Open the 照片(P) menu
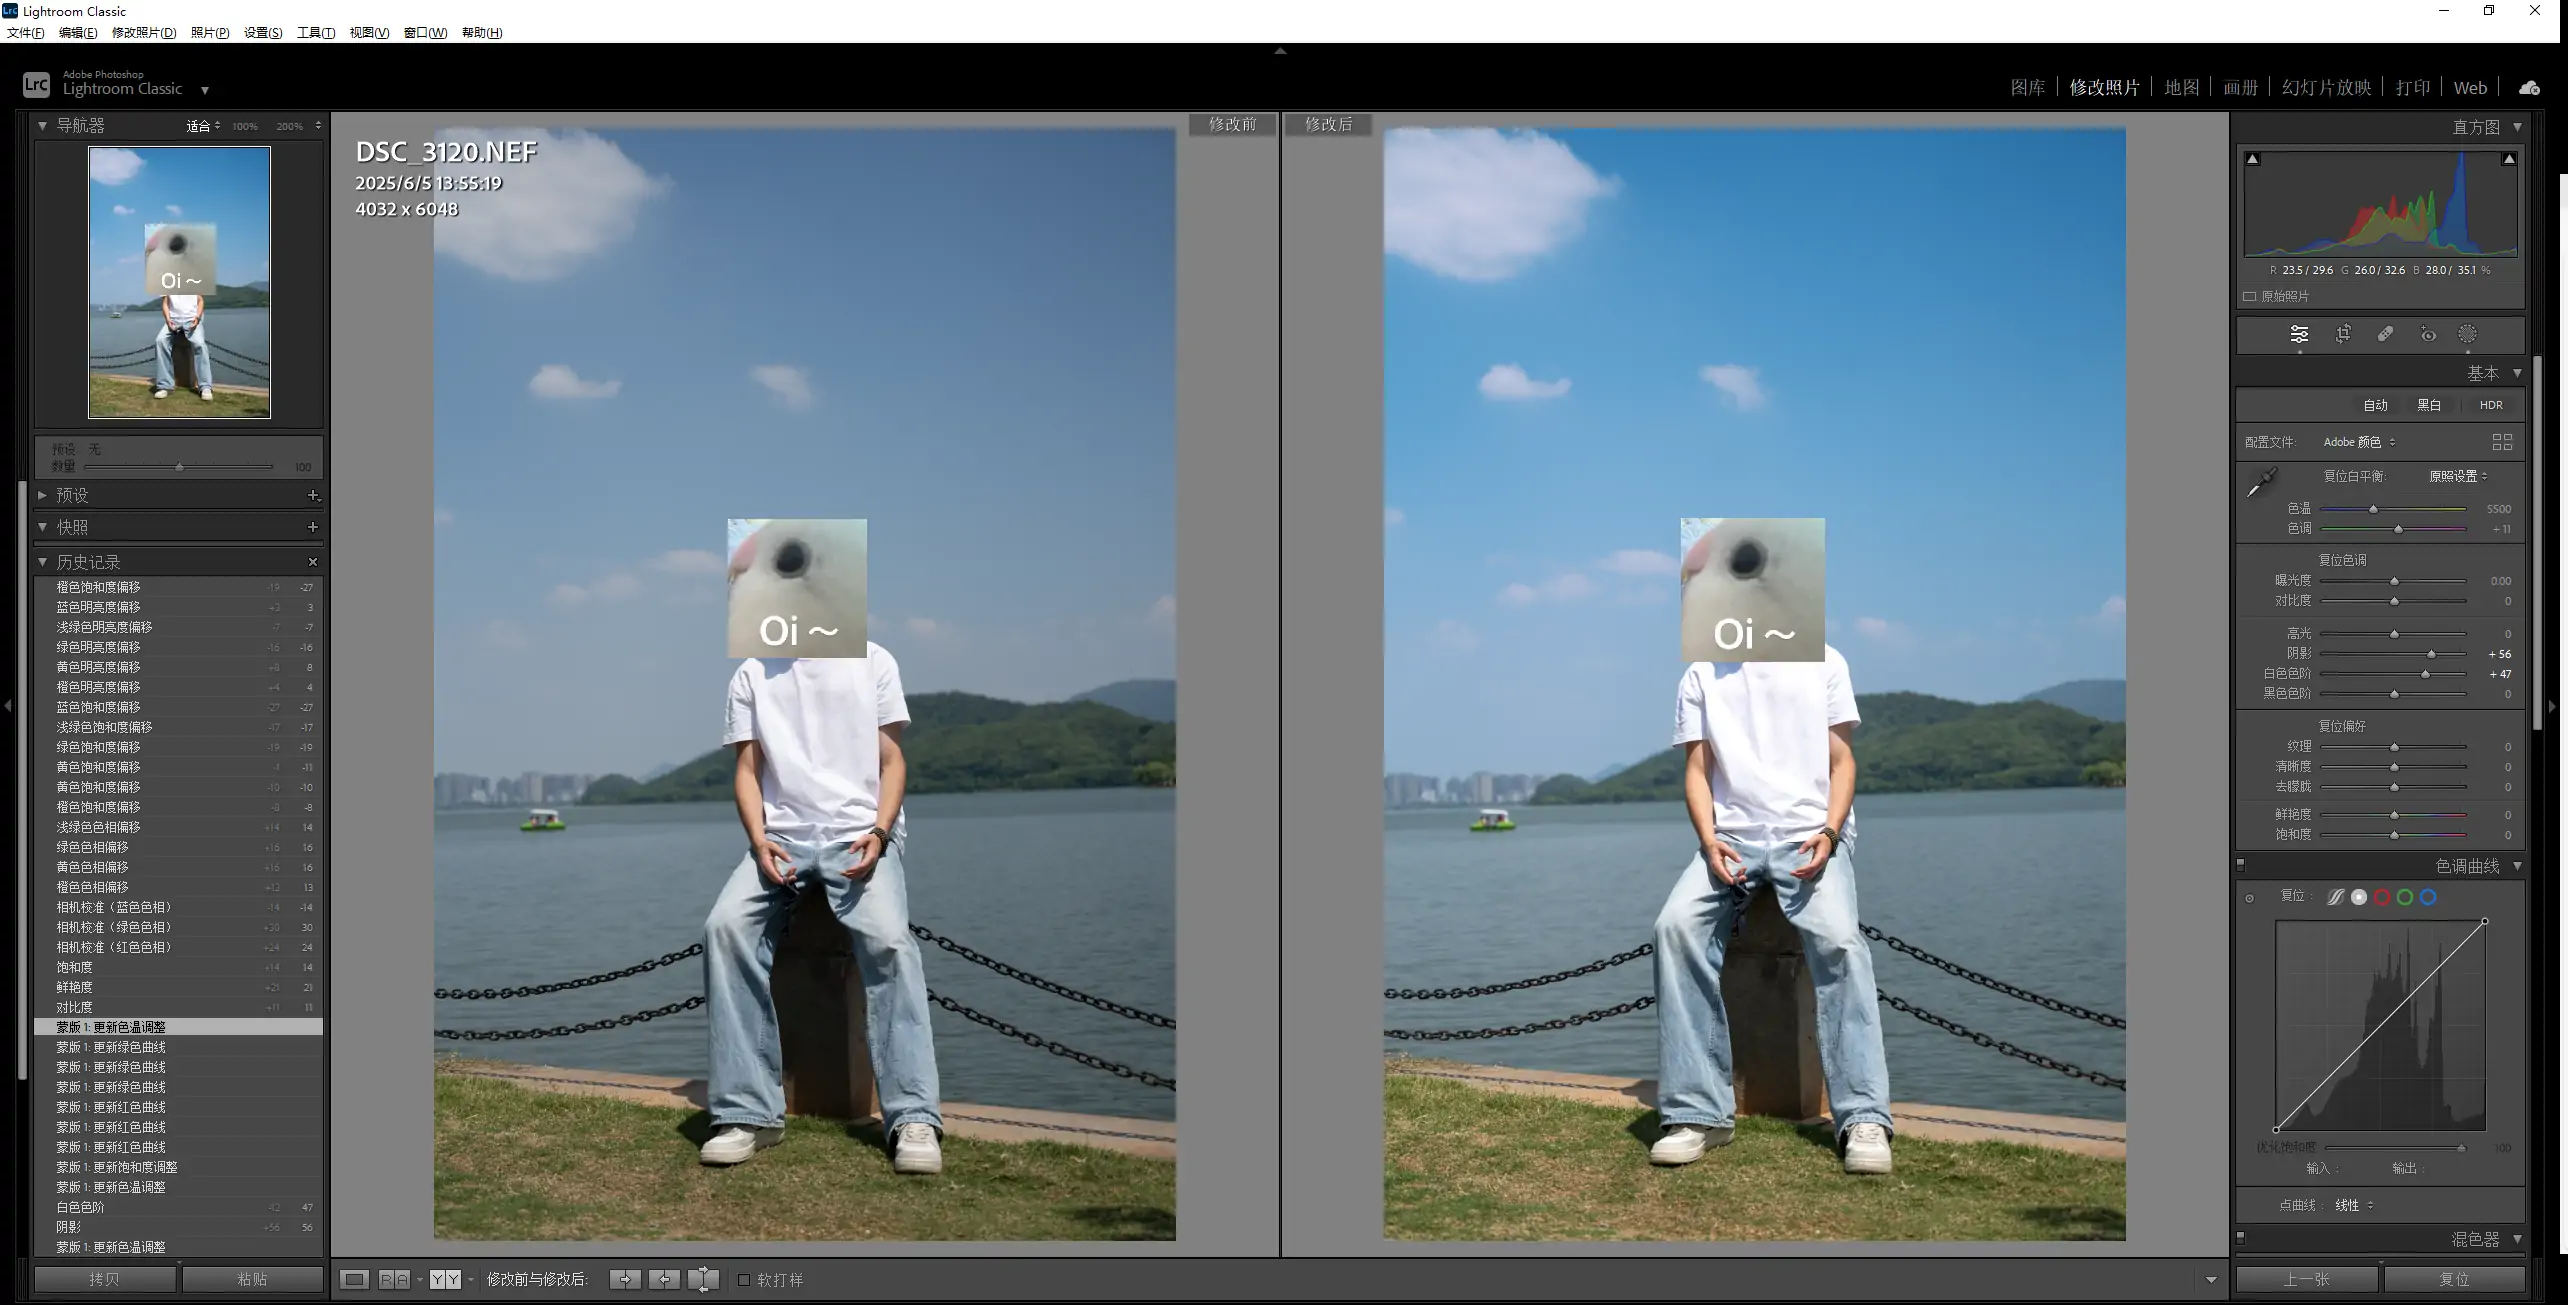 pyautogui.click(x=209, y=32)
